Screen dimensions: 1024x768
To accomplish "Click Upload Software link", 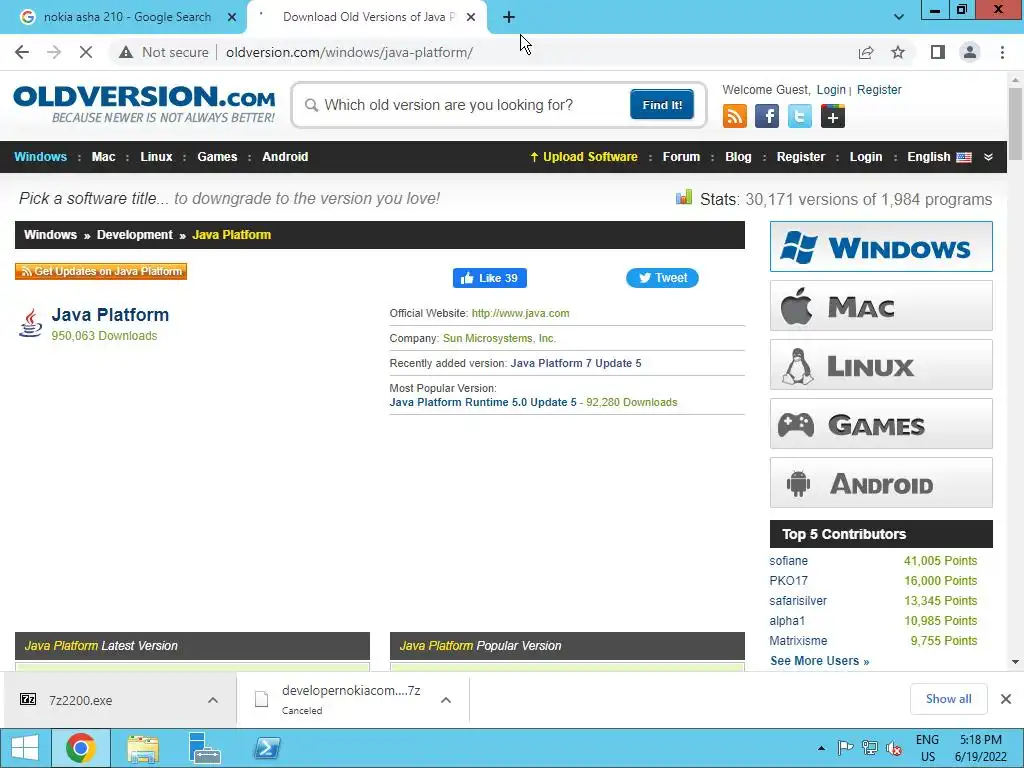I will [x=583, y=157].
